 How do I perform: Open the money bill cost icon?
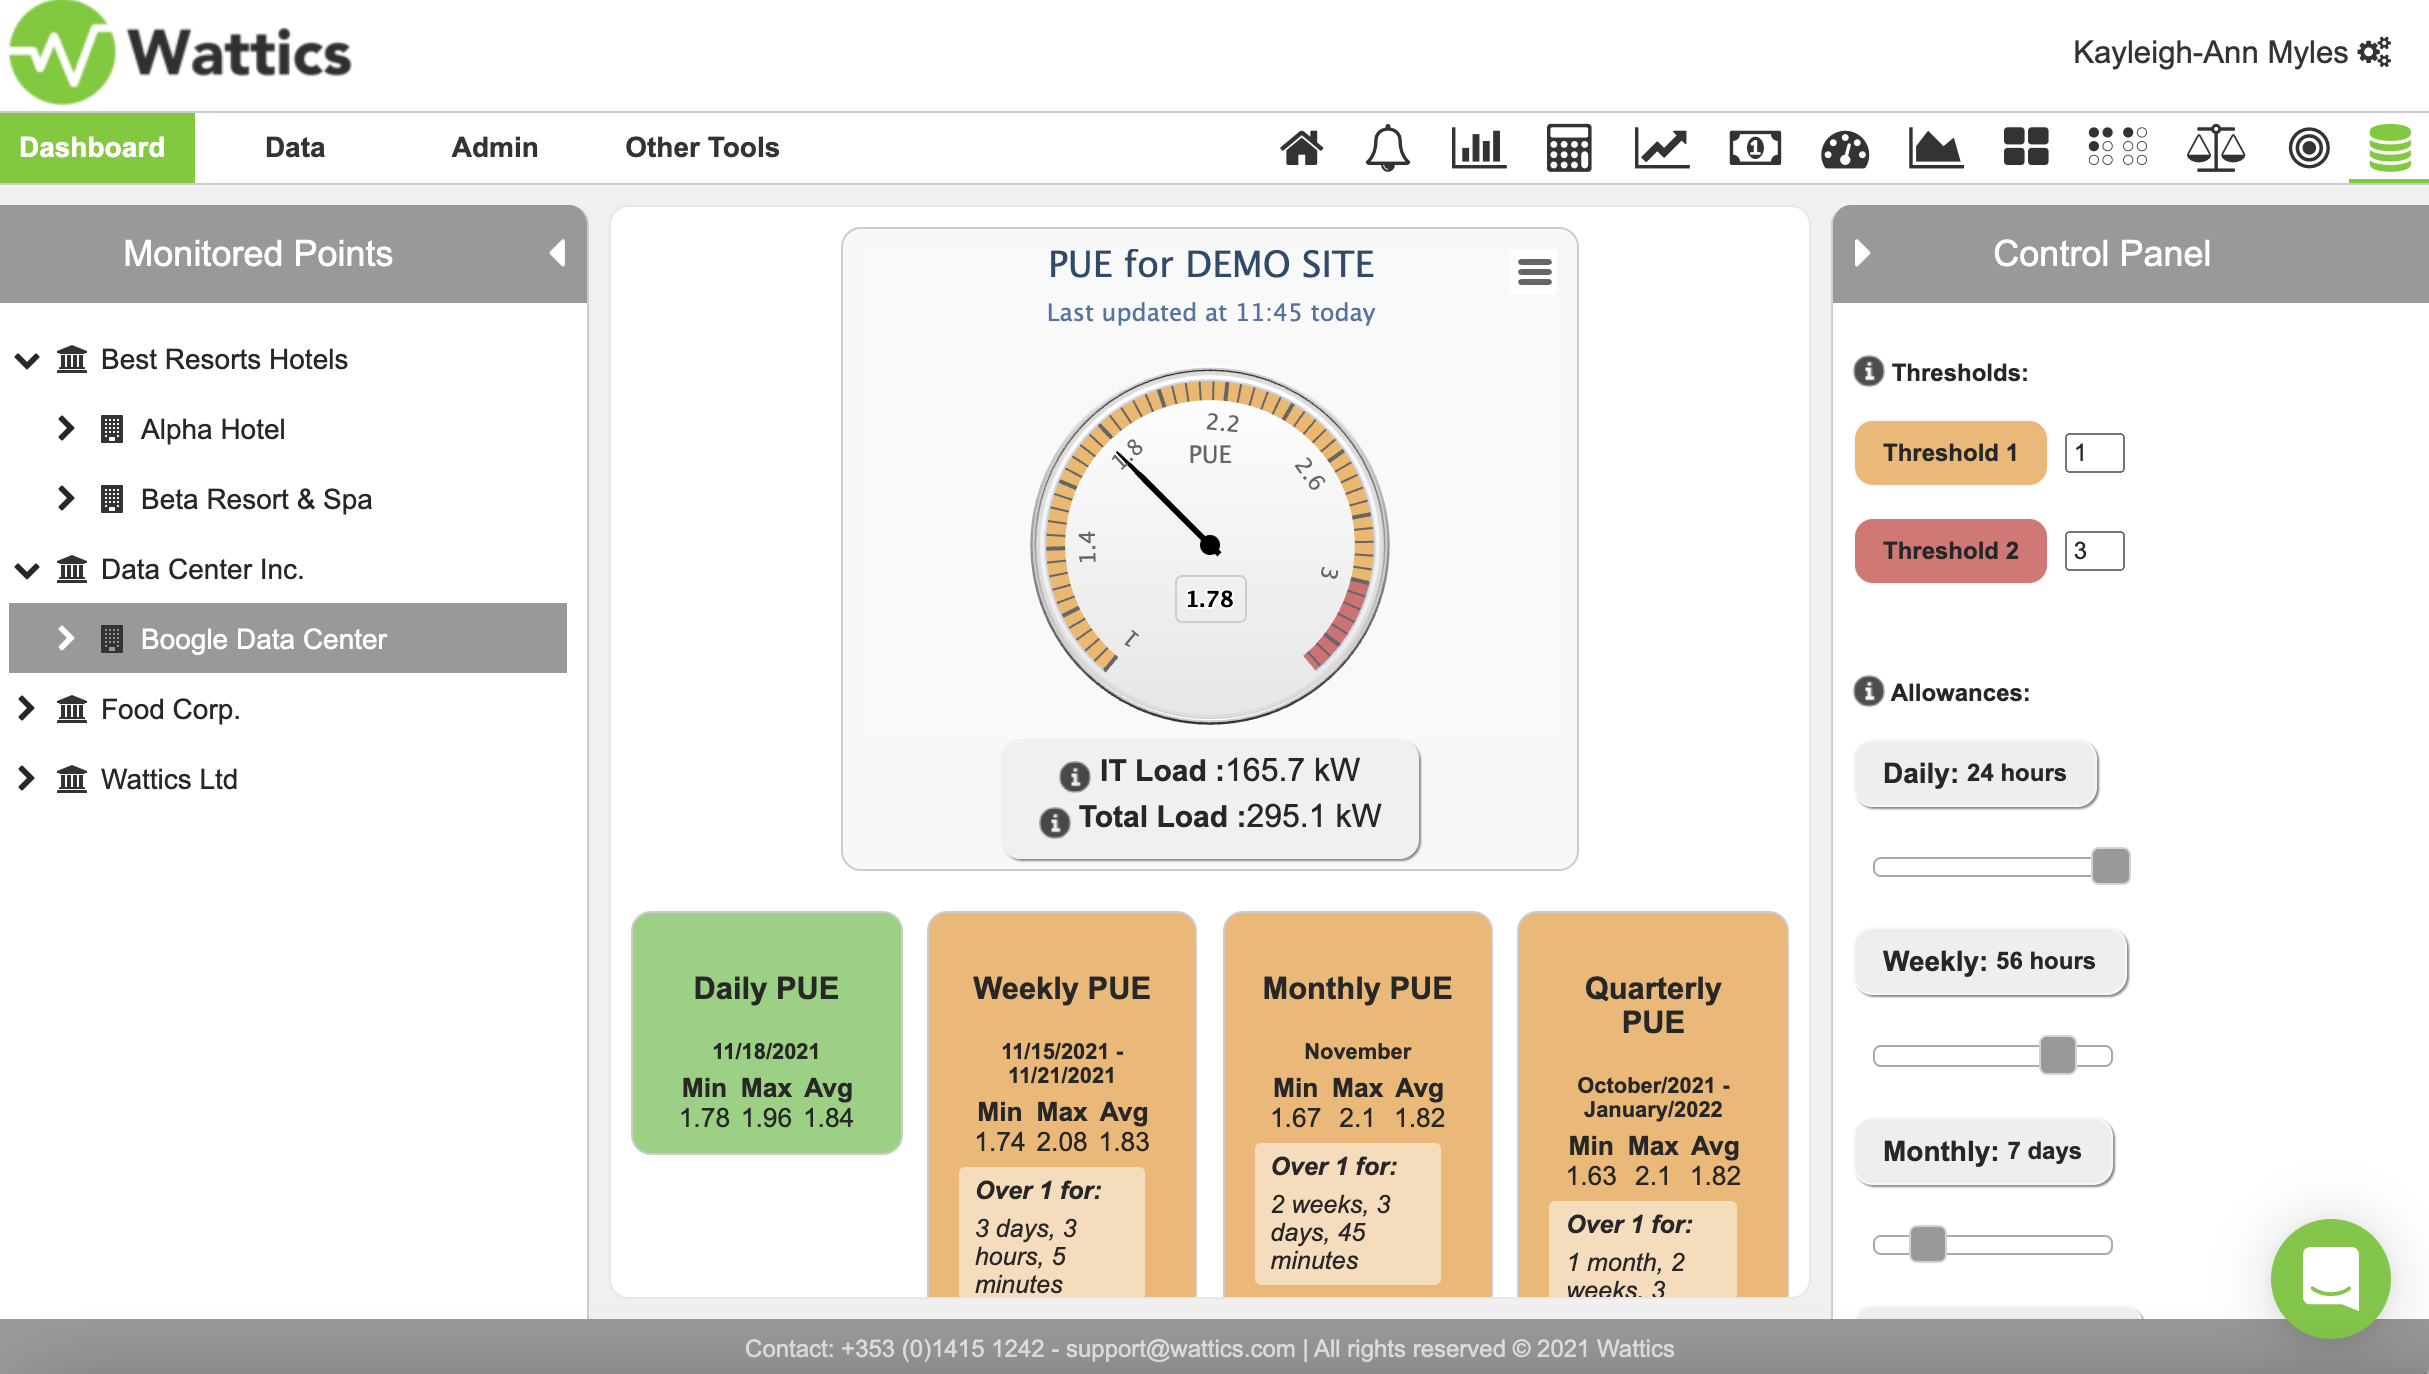tap(1754, 148)
